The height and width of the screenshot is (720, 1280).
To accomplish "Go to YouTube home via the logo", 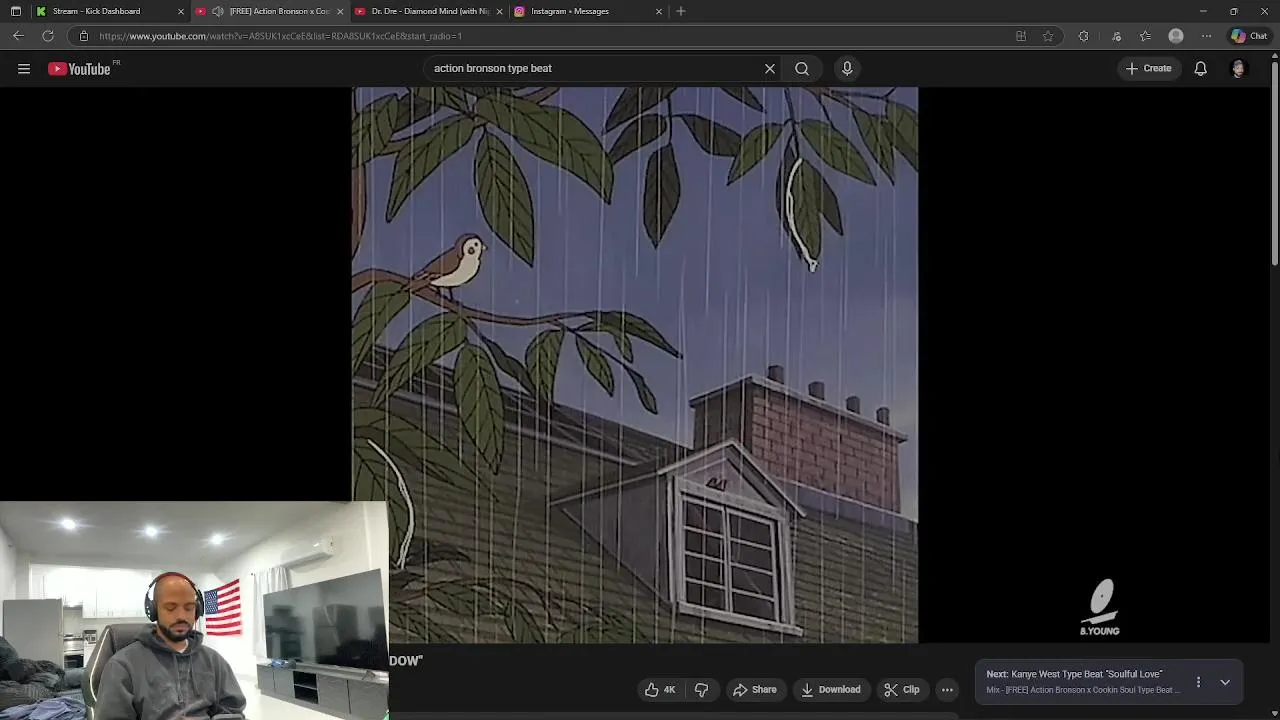I will click(x=79, y=69).
